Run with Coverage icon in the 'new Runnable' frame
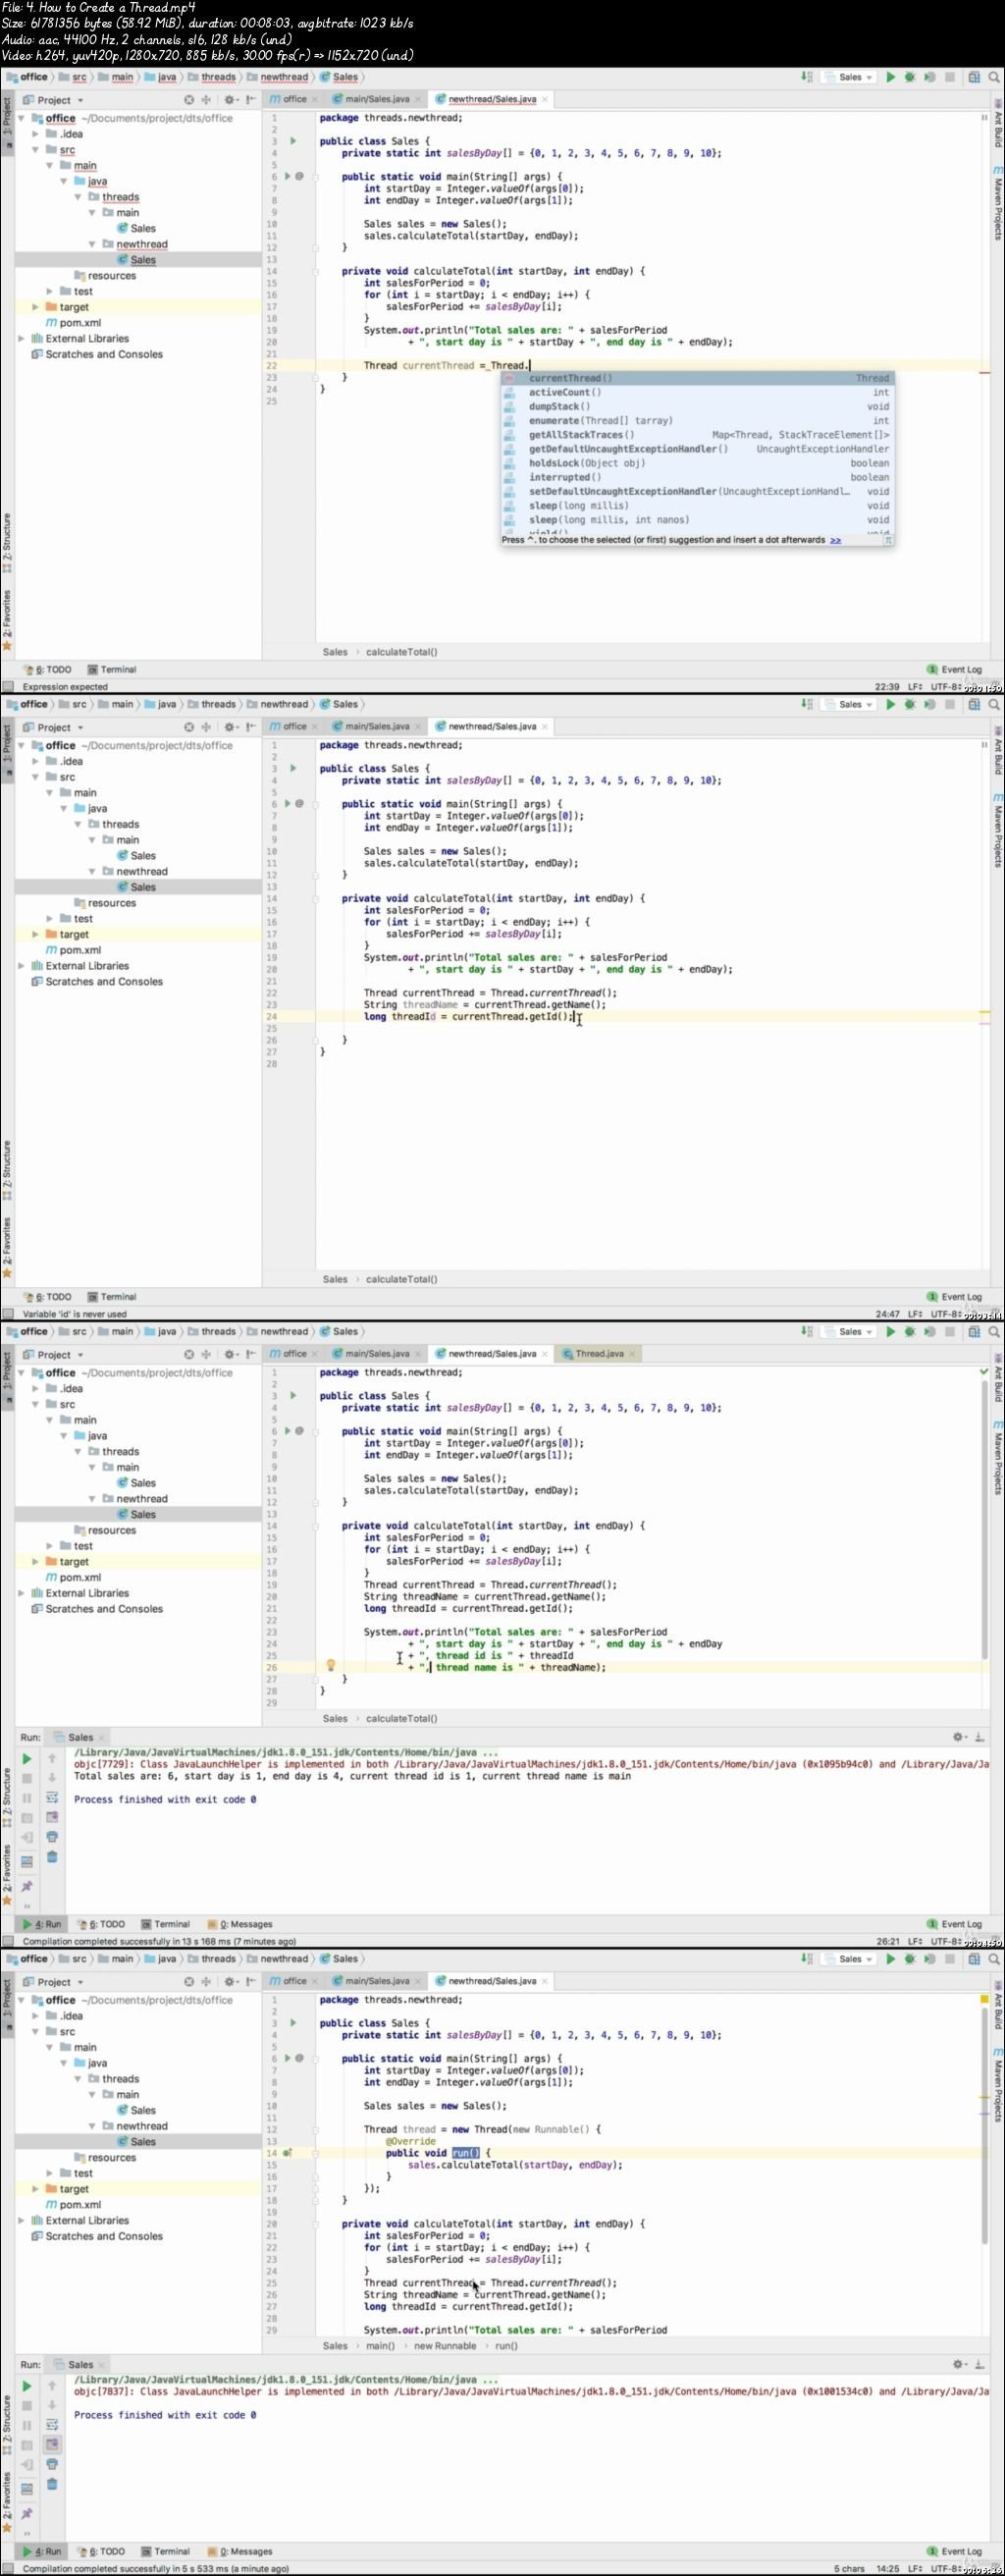 [930, 1958]
